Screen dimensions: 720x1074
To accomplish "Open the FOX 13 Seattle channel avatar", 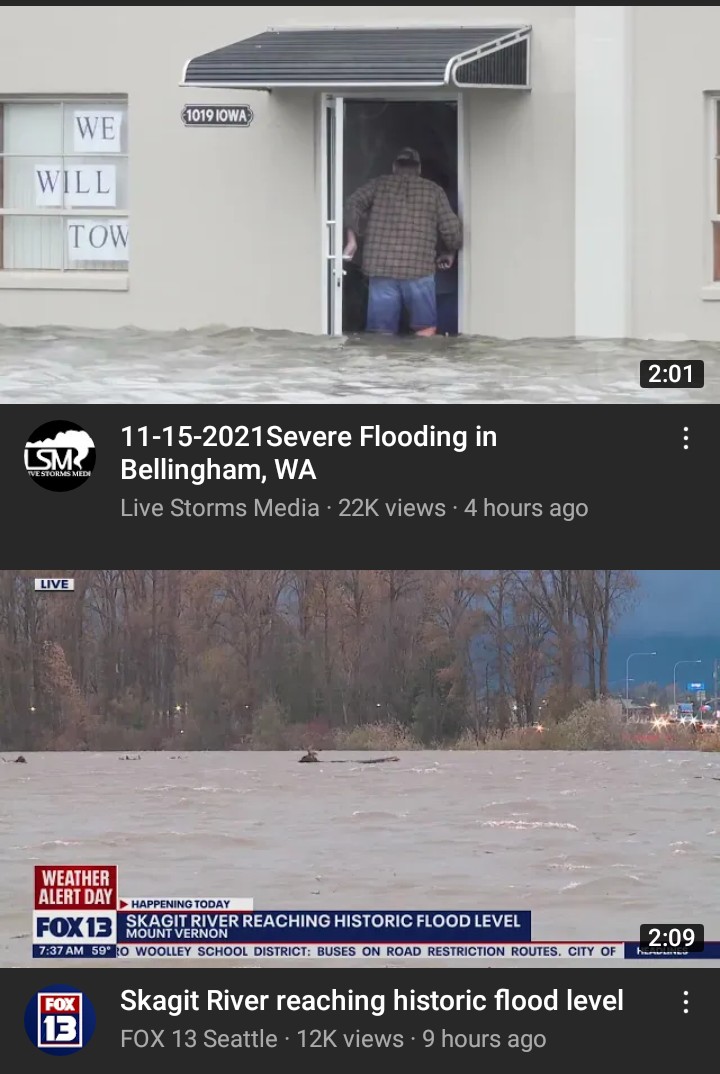I will click(x=60, y=1020).
